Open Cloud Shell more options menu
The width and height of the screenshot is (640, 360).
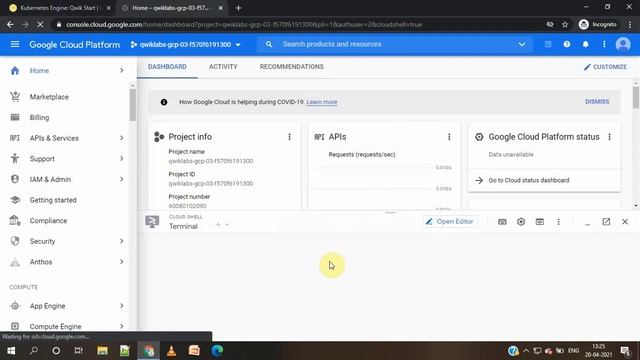pos(558,222)
